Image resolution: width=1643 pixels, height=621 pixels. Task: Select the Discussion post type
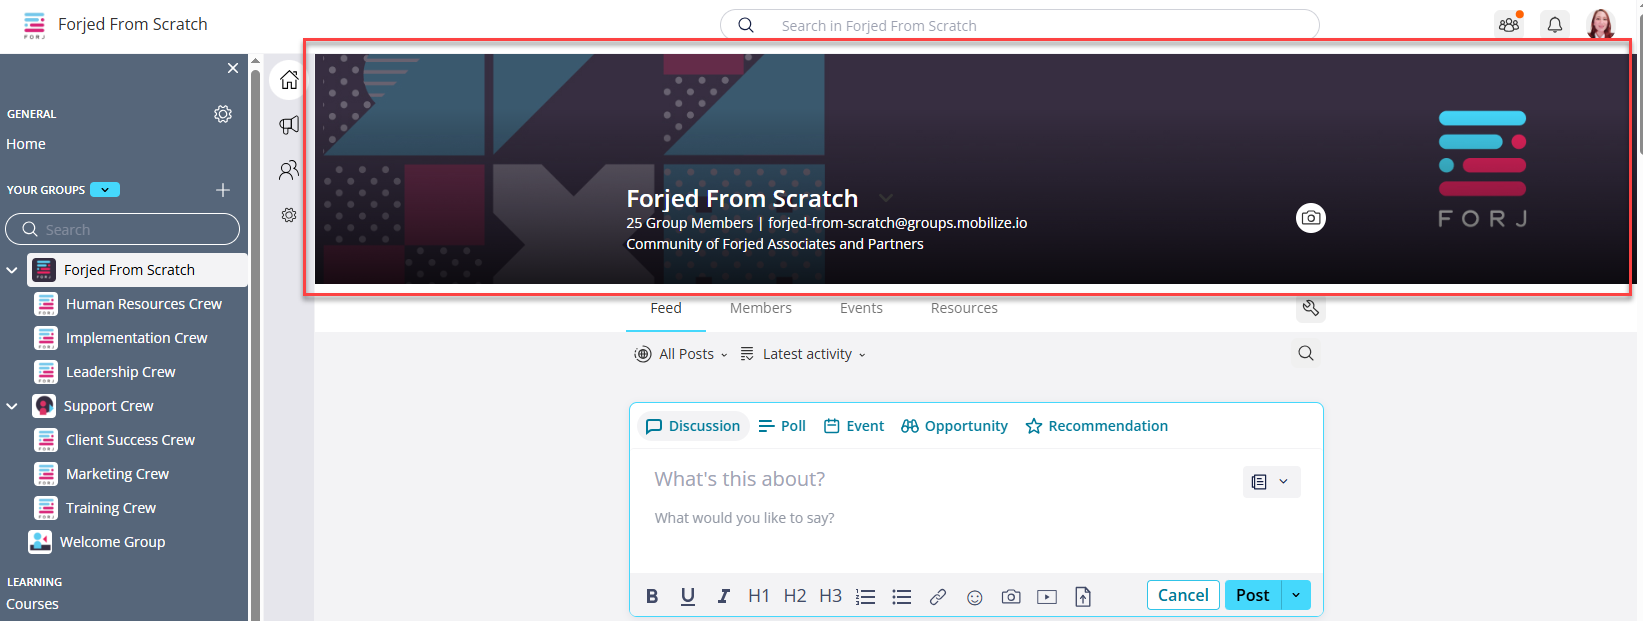coord(693,426)
